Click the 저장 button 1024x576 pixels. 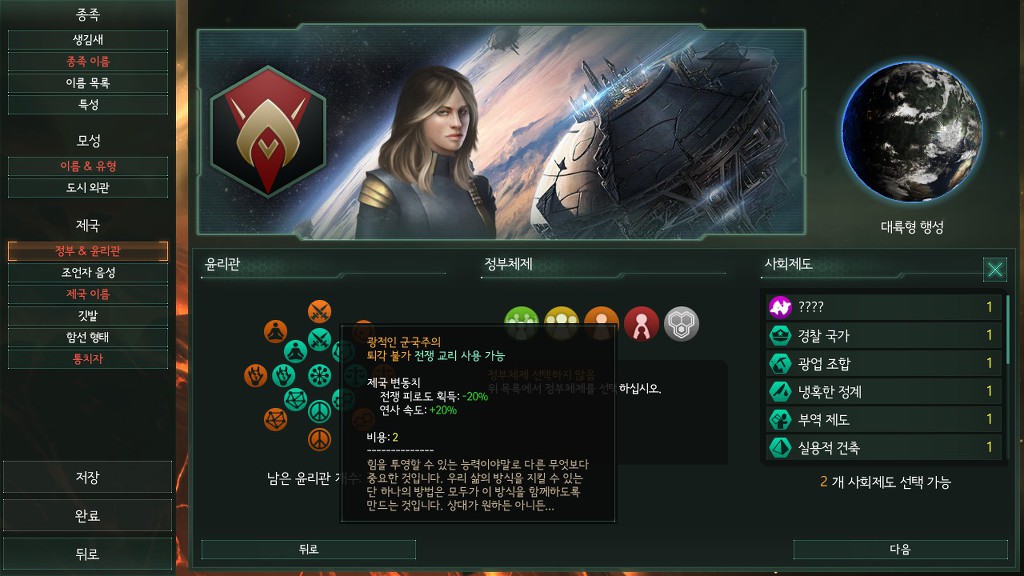coord(88,477)
